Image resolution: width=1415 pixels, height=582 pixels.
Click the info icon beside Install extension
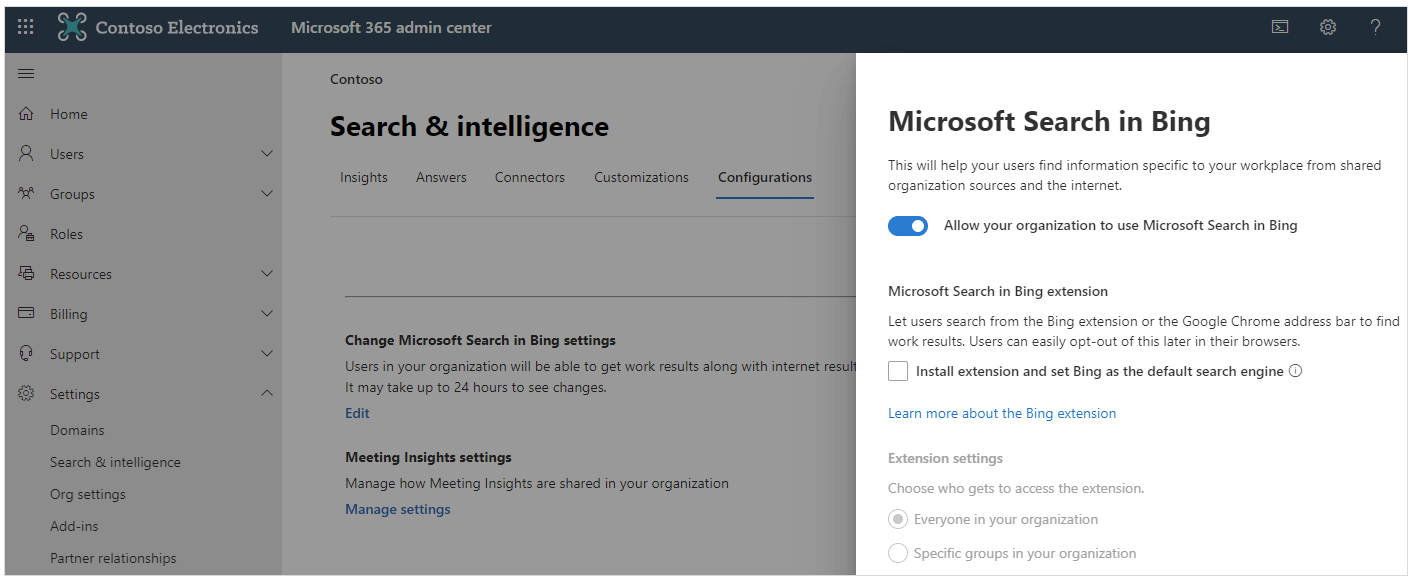(1296, 371)
